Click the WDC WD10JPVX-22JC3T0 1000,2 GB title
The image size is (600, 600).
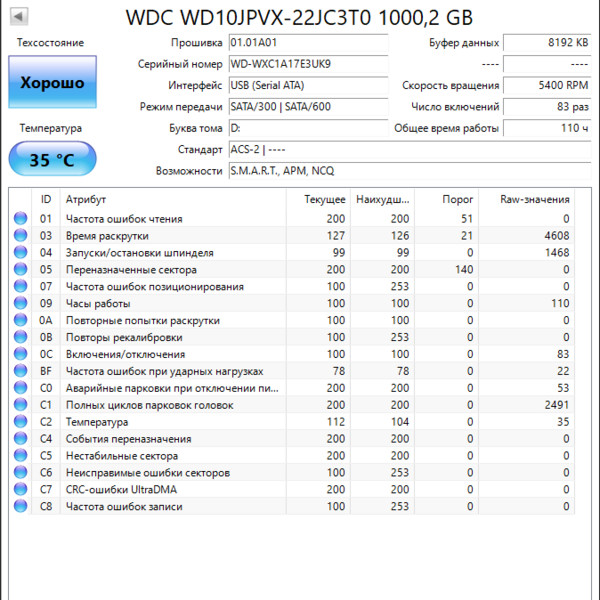300,18
